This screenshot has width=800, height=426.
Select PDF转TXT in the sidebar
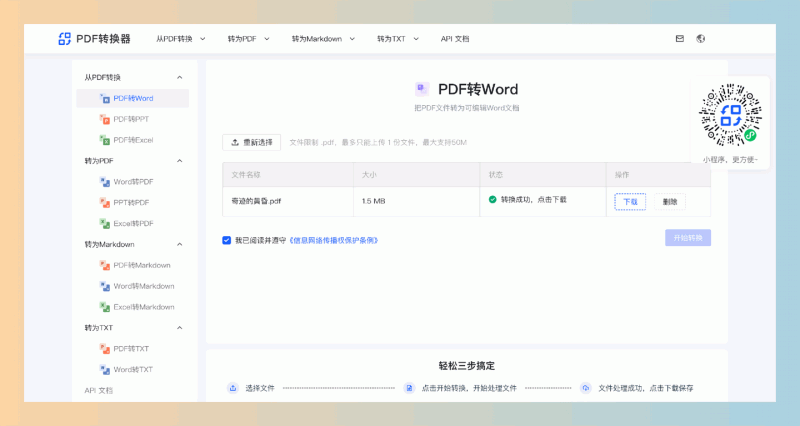tap(133, 349)
